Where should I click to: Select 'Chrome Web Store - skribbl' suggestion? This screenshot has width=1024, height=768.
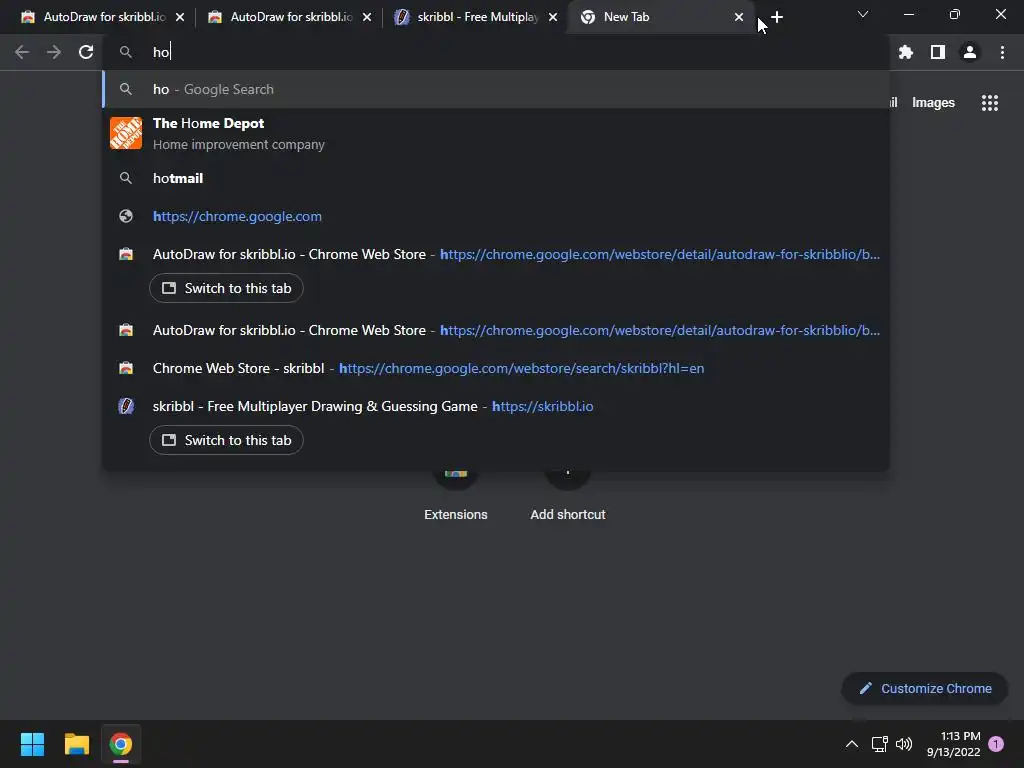click(x=496, y=368)
